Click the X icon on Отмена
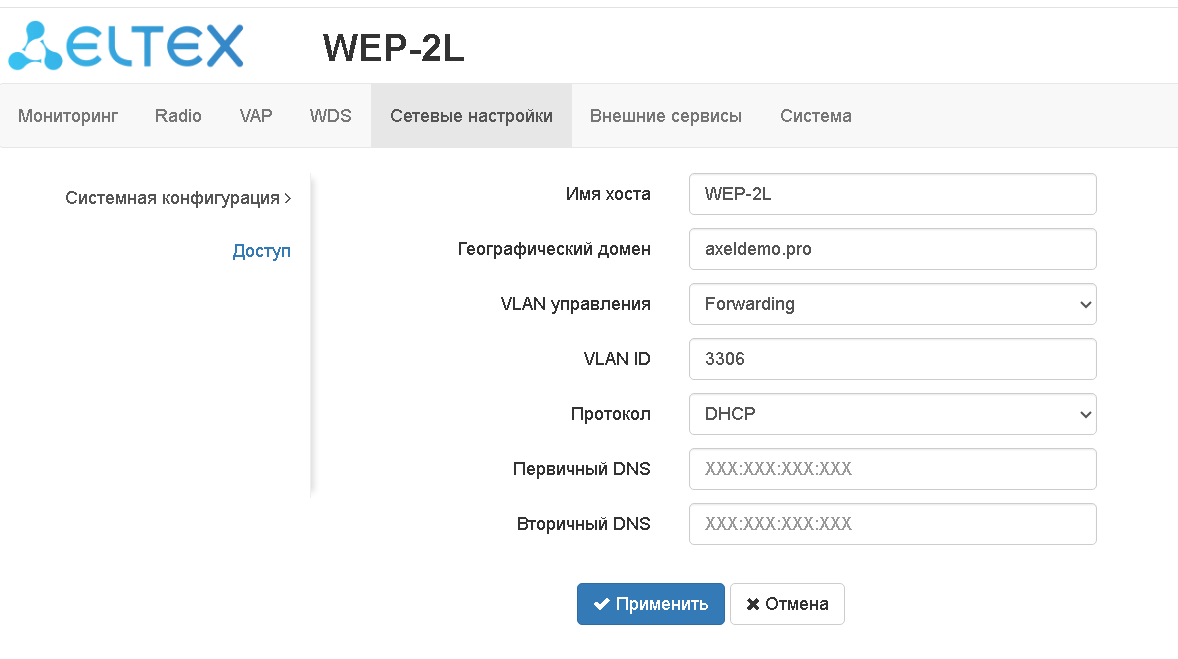This screenshot has width=1178, height=659. point(753,604)
